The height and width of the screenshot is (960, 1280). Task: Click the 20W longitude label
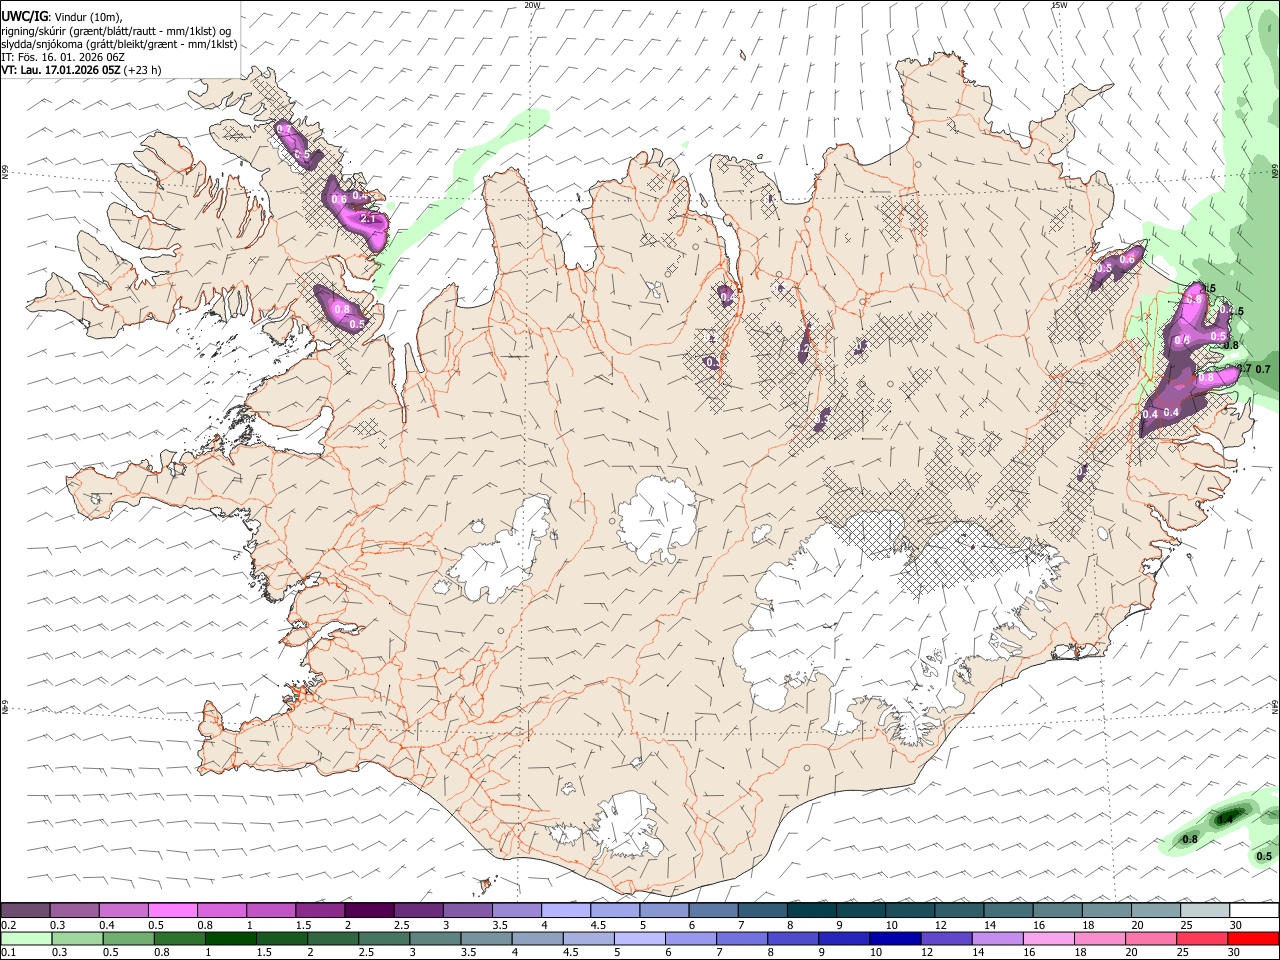pyautogui.click(x=532, y=5)
